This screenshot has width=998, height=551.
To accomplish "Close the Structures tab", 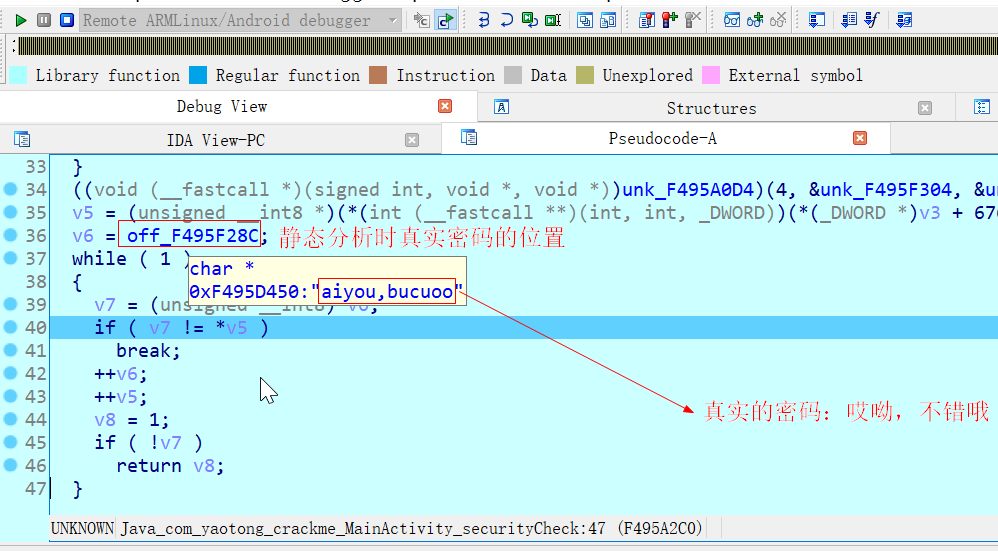I will pos(925,108).
